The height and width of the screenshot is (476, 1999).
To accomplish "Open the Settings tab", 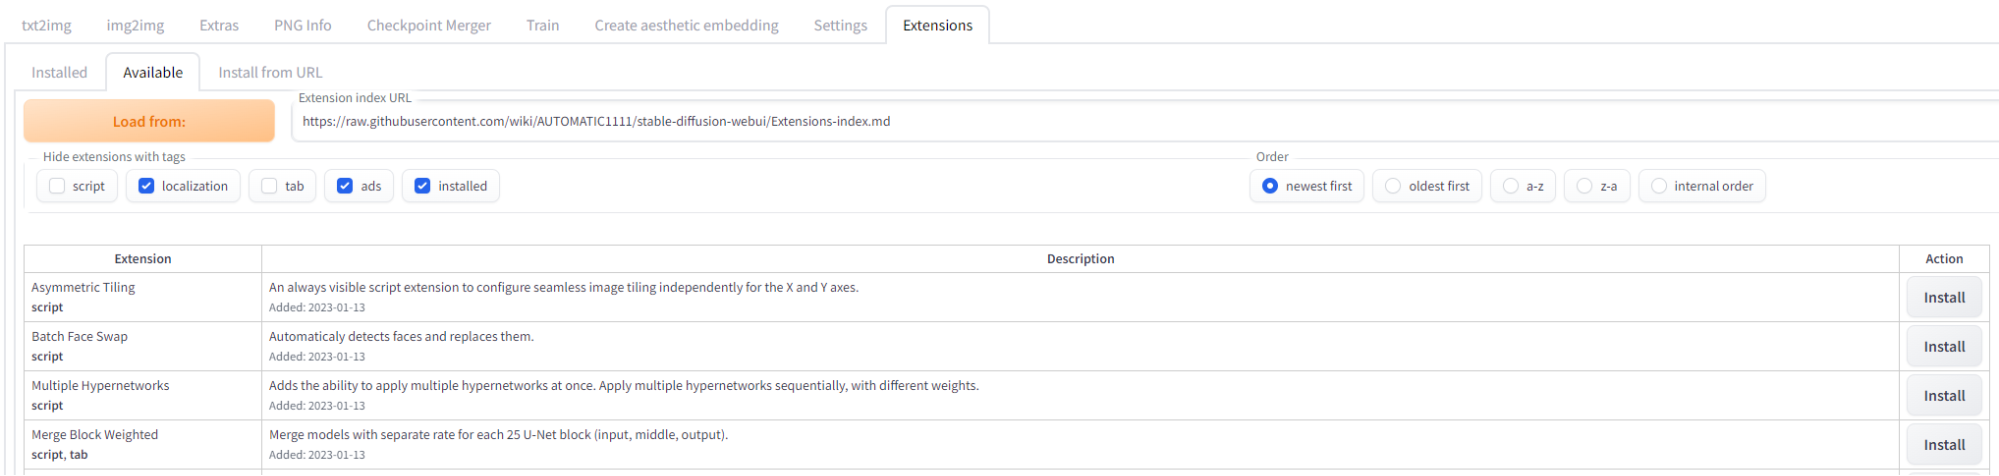I will pyautogui.click(x=840, y=25).
